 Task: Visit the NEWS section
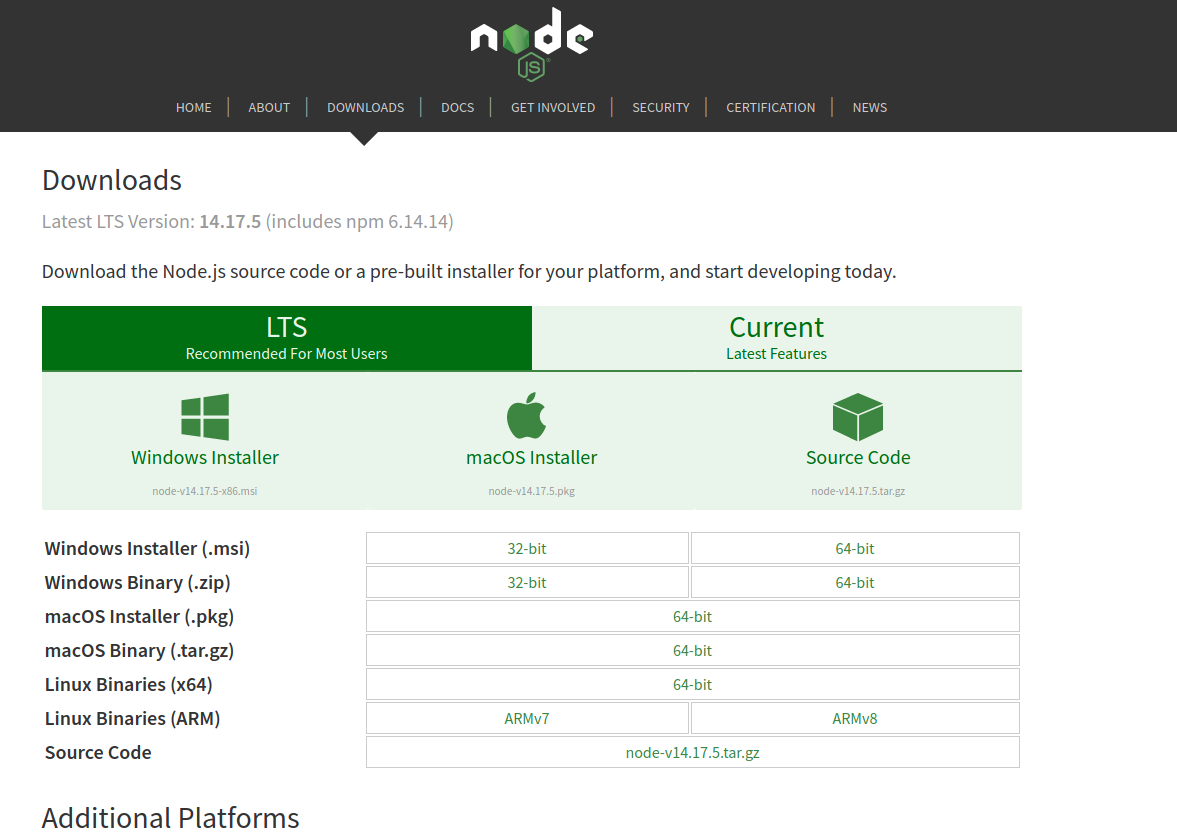click(x=869, y=107)
